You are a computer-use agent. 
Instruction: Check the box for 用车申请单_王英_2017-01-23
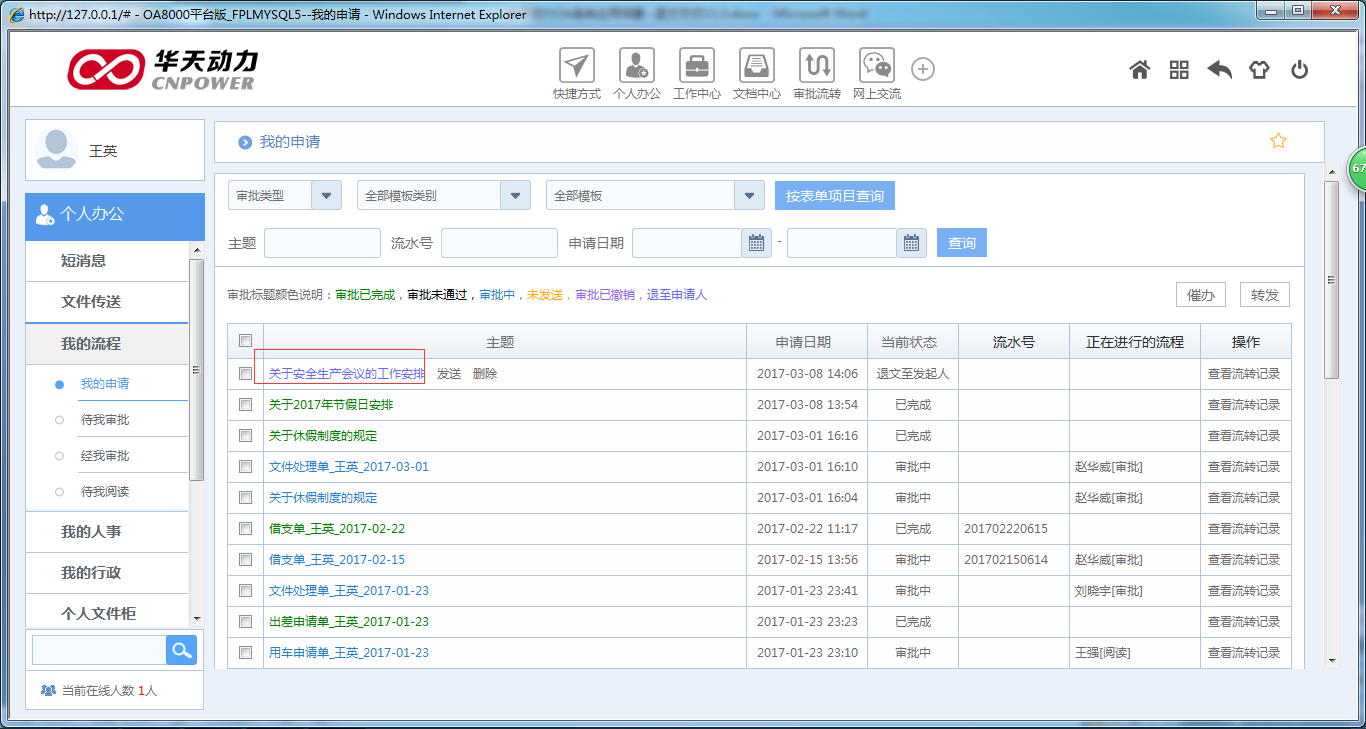(246, 653)
